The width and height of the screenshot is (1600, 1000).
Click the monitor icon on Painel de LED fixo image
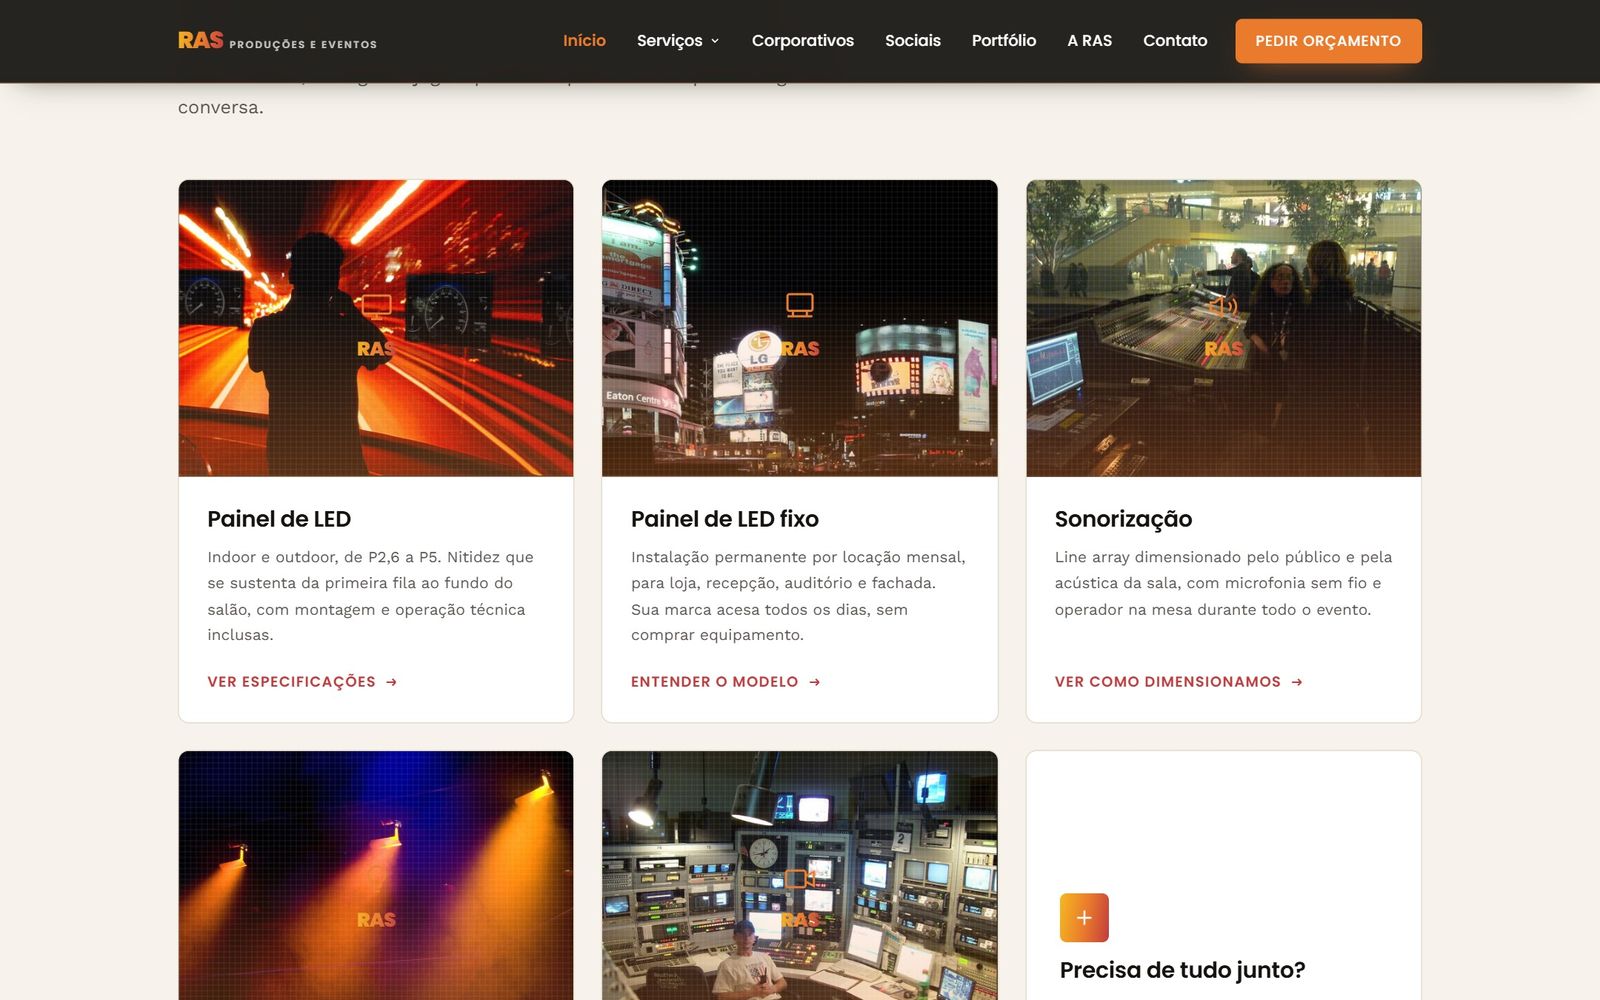point(800,305)
